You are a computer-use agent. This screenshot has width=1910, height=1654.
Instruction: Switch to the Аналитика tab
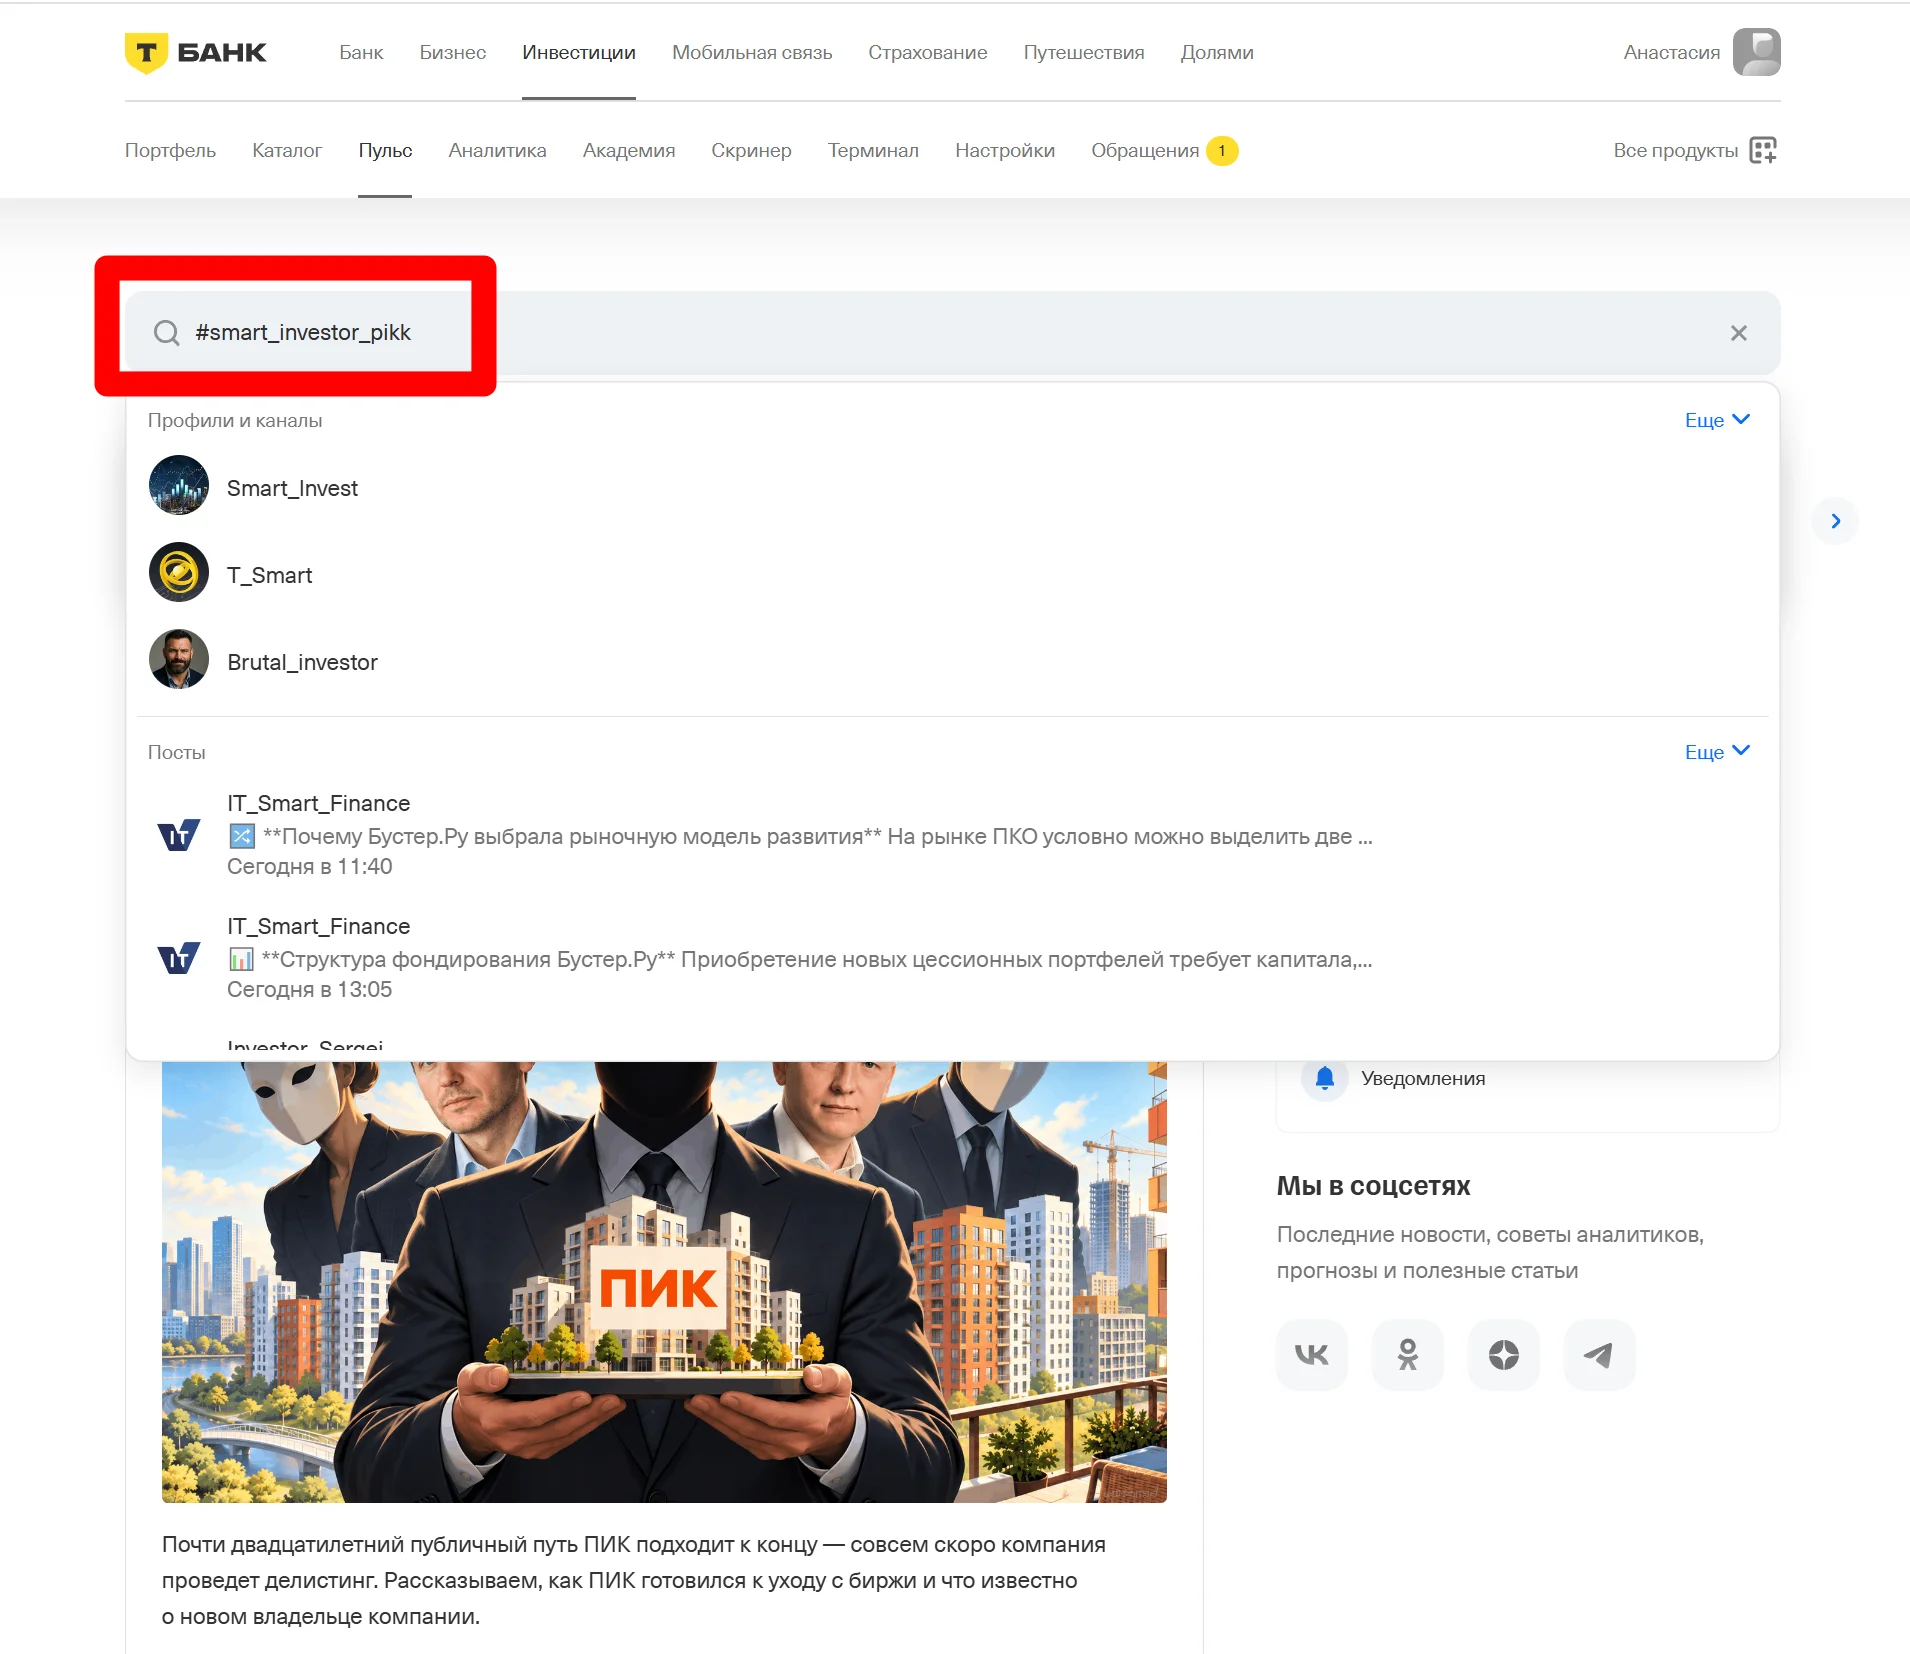click(497, 150)
